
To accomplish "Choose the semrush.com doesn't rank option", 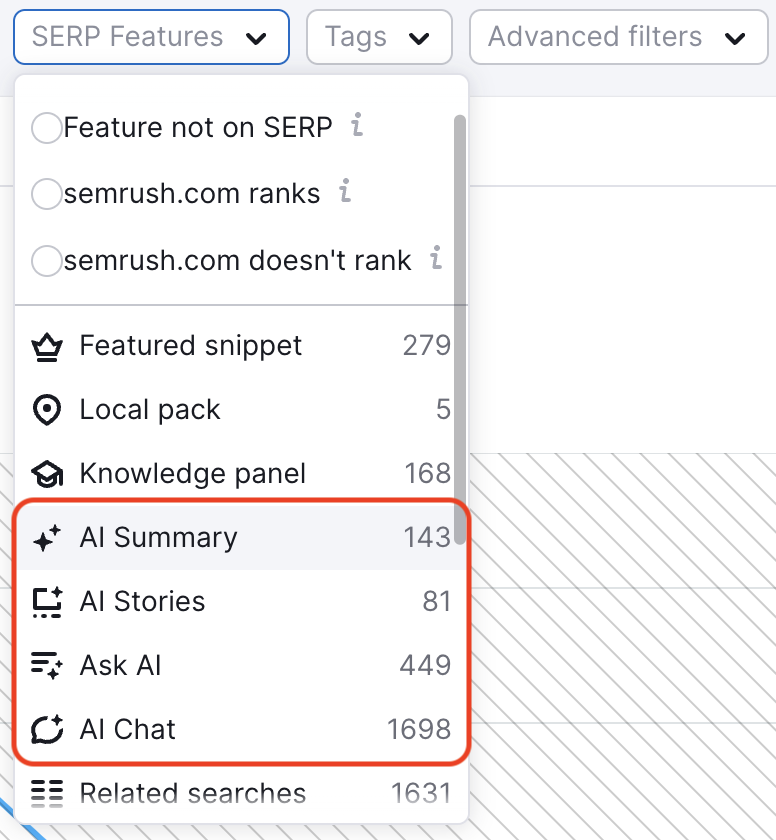I will point(46,261).
